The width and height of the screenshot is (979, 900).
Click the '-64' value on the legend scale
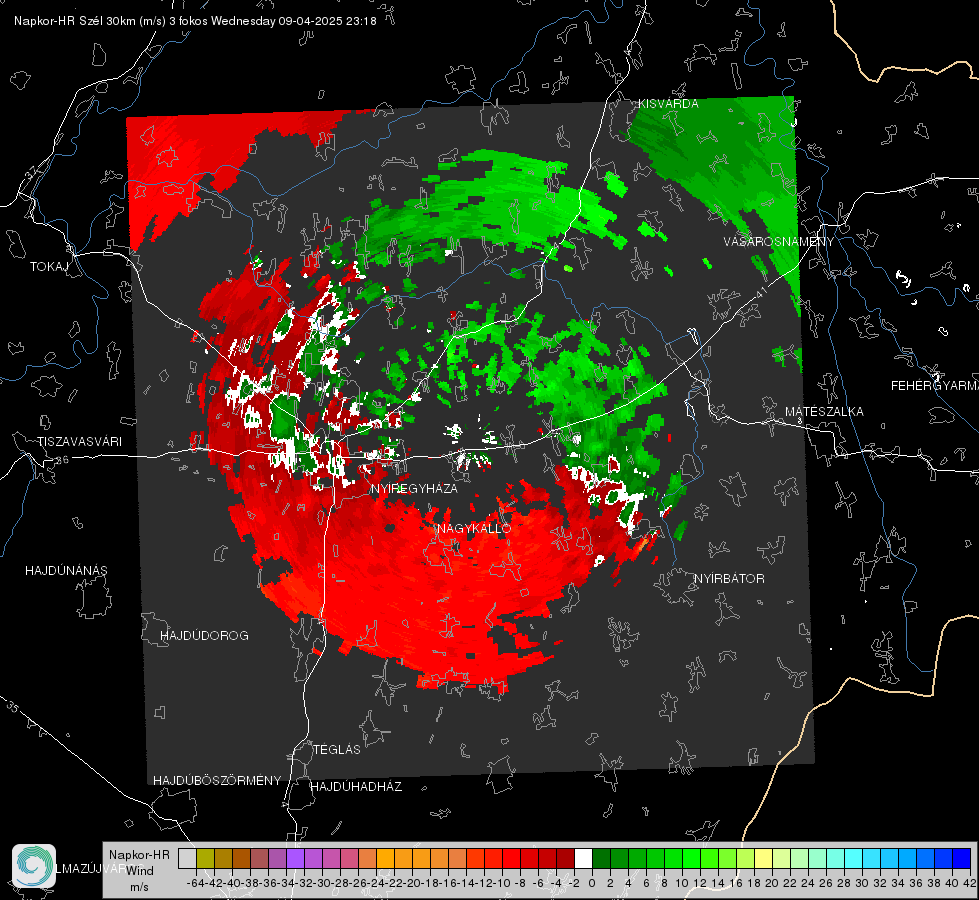click(195, 883)
